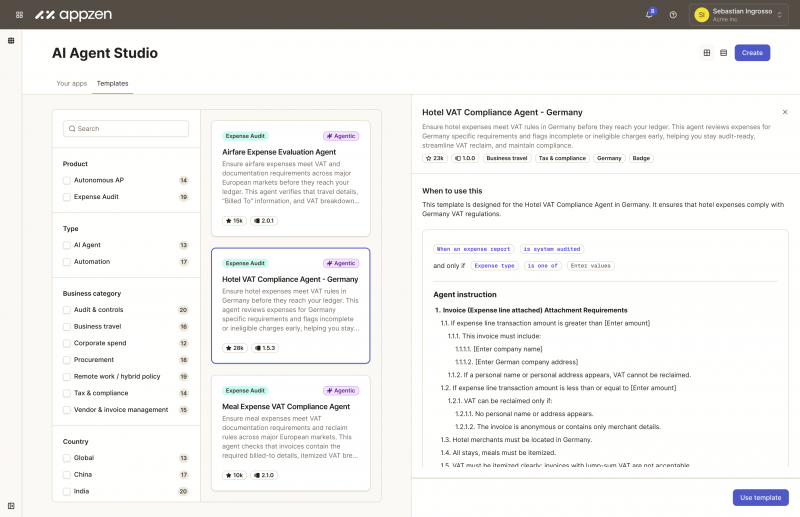Switch to list view layout
The height and width of the screenshot is (517, 800).
(723, 53)
